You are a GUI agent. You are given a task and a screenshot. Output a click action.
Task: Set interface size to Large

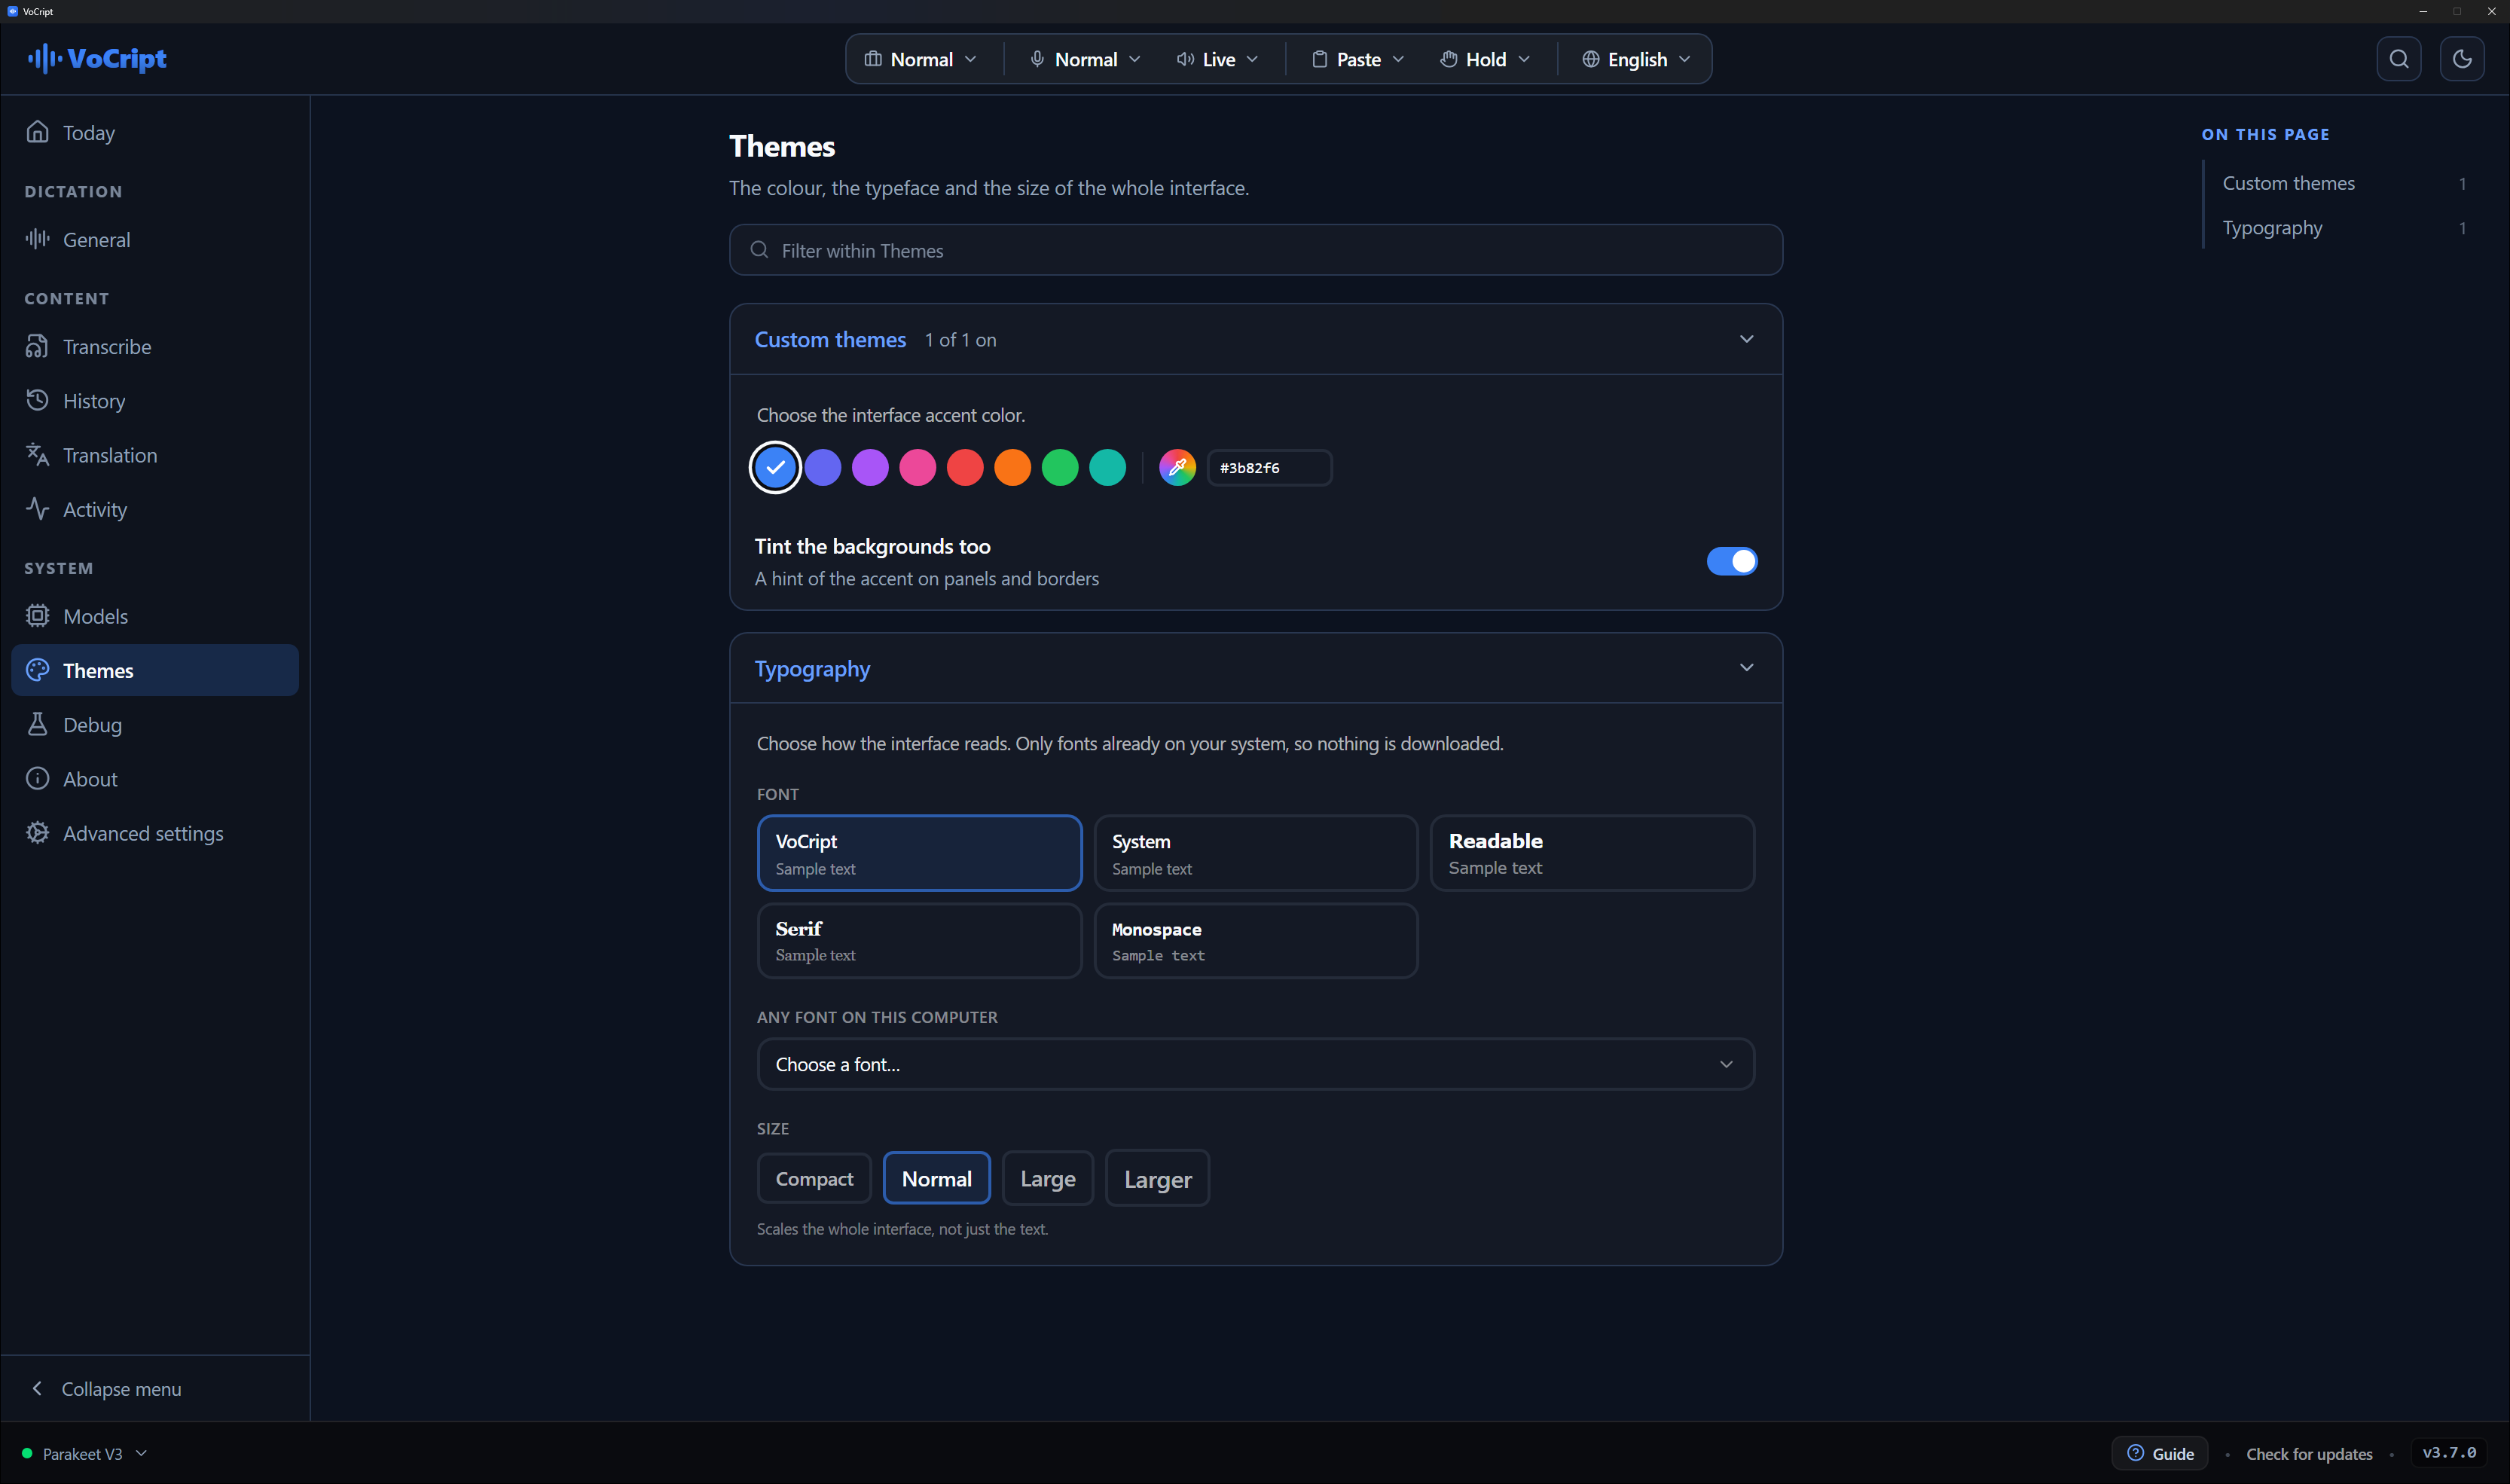click(x=1047, y=1178)
